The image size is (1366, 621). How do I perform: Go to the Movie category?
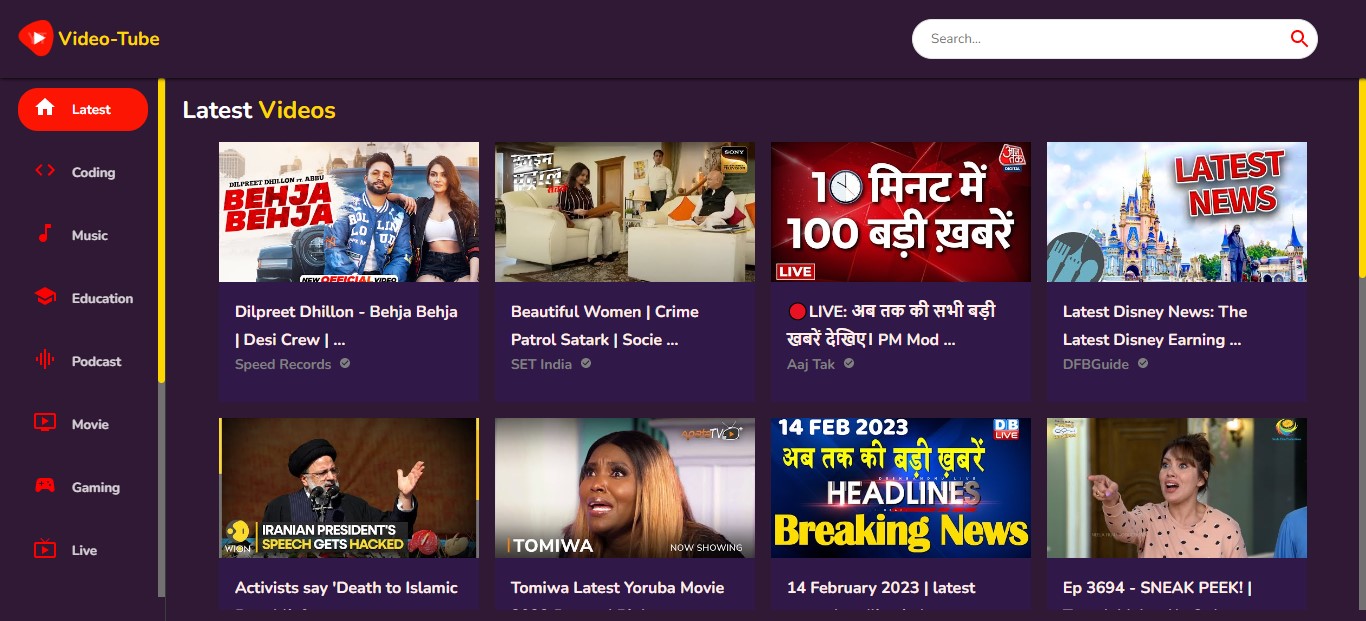(83, 424)
